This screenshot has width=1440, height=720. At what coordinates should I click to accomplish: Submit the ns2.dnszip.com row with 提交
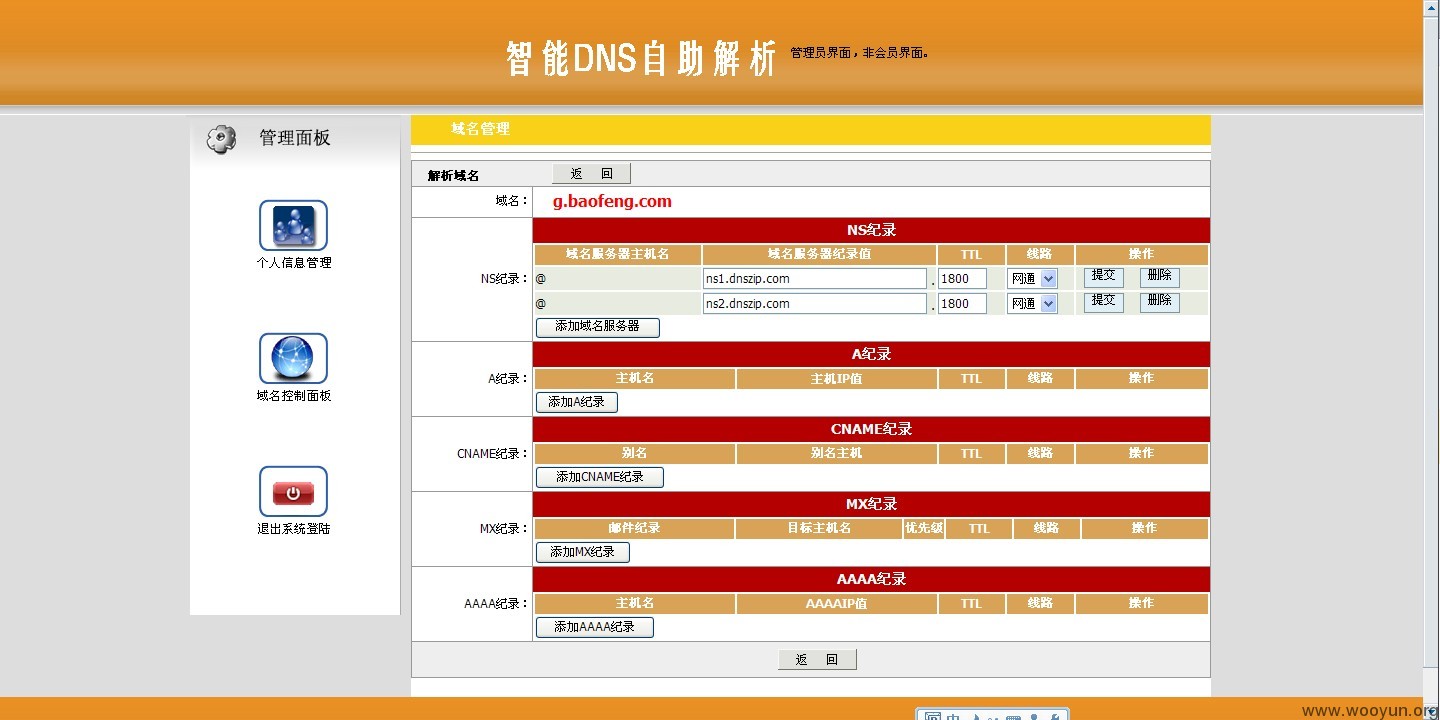tap(1104, 302)
